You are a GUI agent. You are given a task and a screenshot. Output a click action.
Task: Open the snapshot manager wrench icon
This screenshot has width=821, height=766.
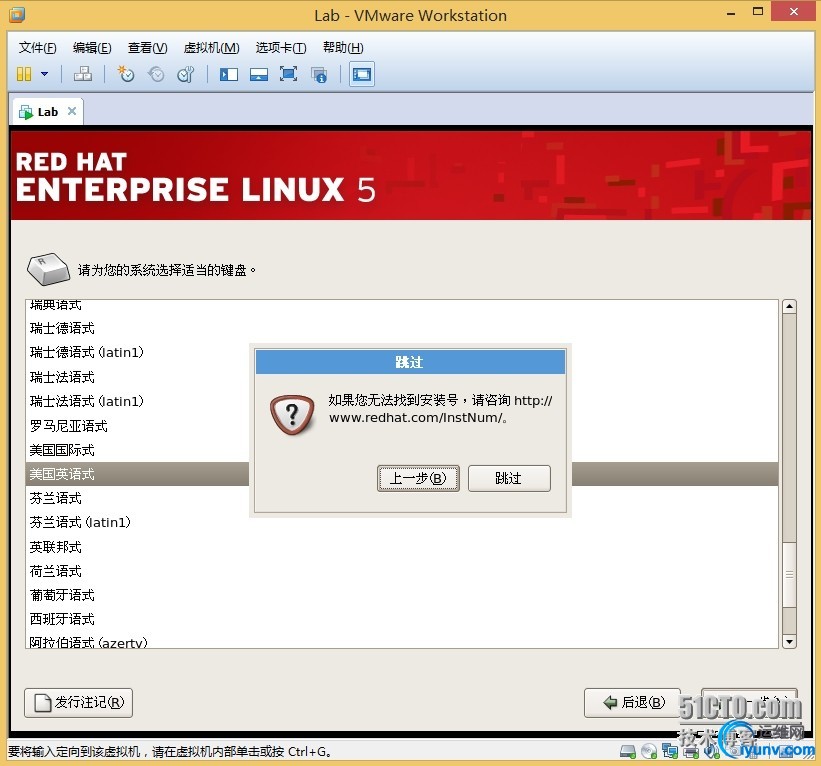coord(185,74)
